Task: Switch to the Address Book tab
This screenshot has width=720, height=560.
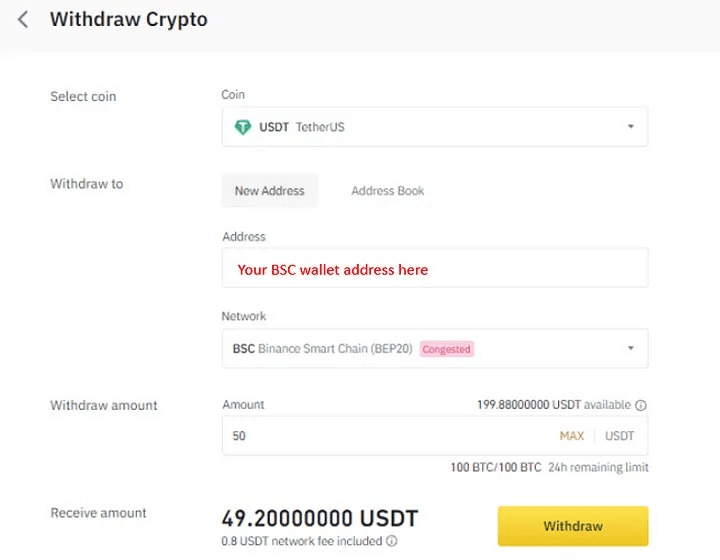Action: 388,190
